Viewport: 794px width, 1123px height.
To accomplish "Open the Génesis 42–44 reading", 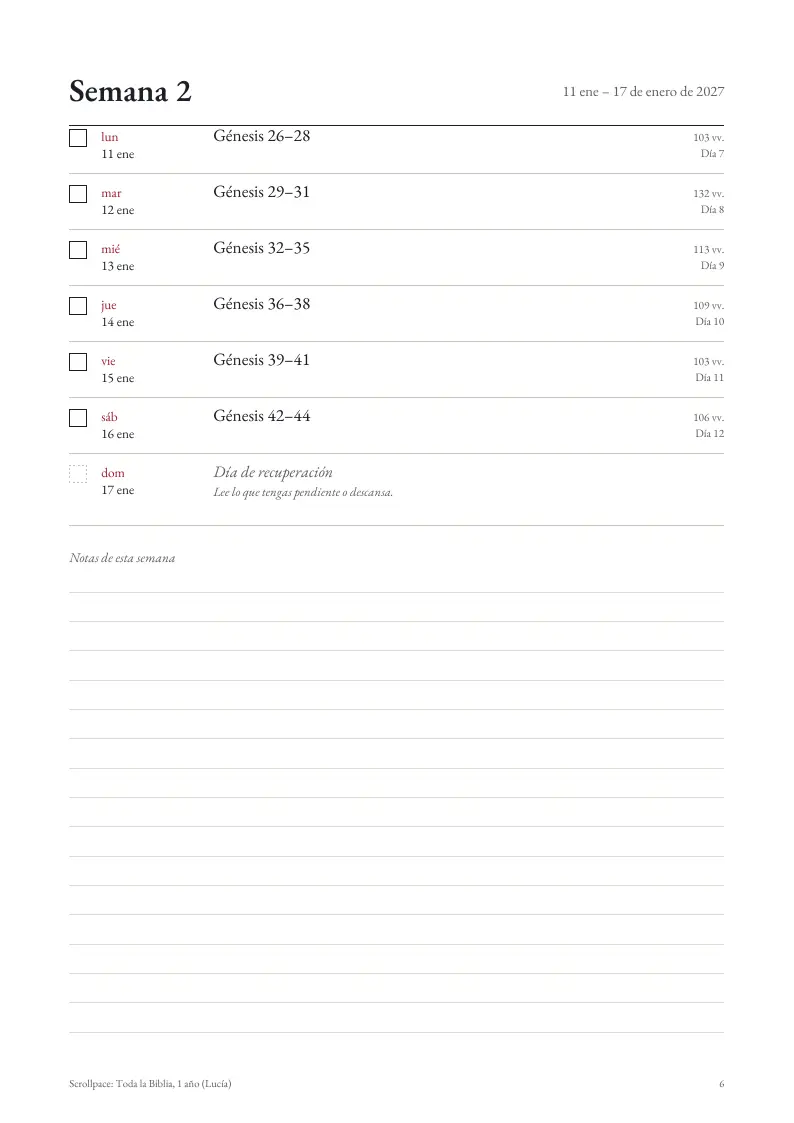I will point(261,416).
